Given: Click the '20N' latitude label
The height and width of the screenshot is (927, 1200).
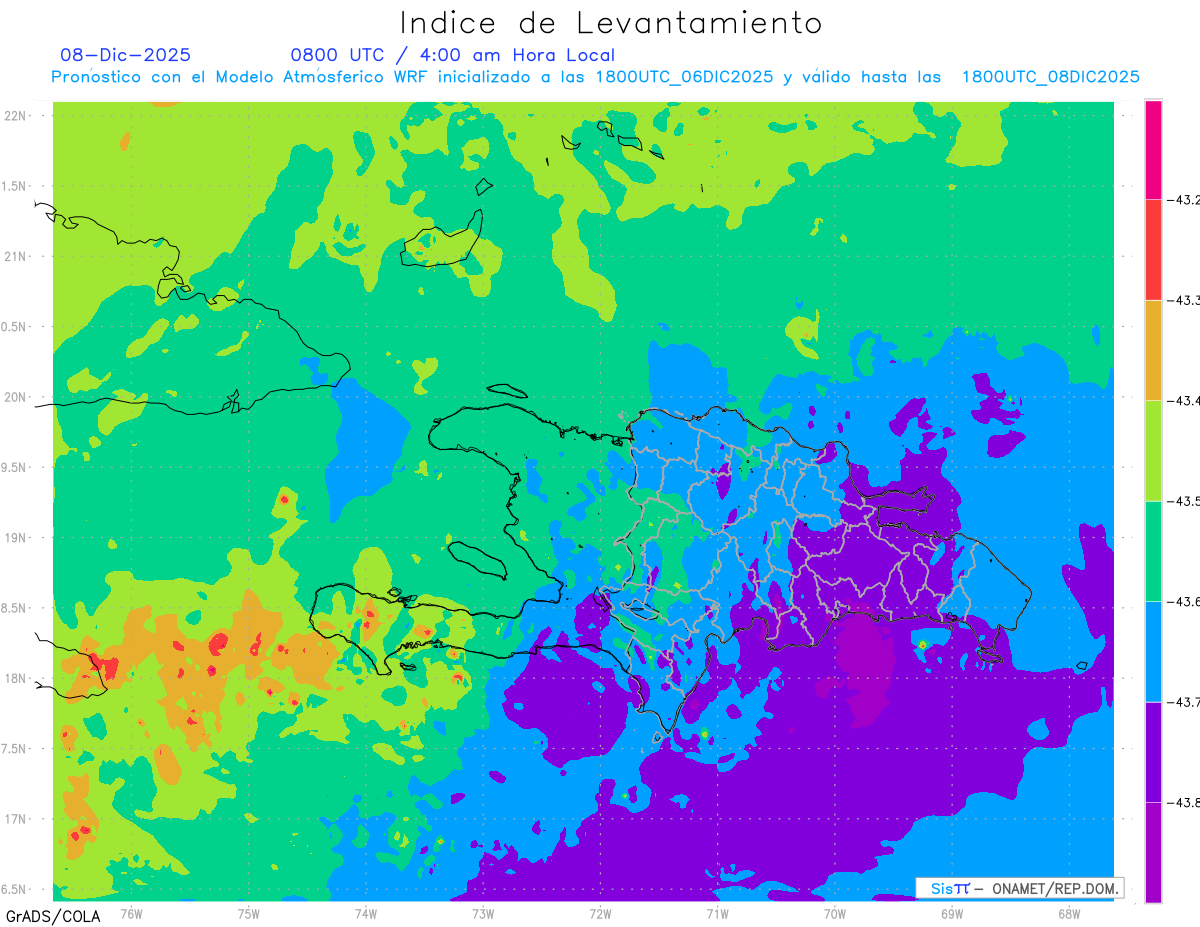Looking at the screenshot, I should click(x=17, y=397).
